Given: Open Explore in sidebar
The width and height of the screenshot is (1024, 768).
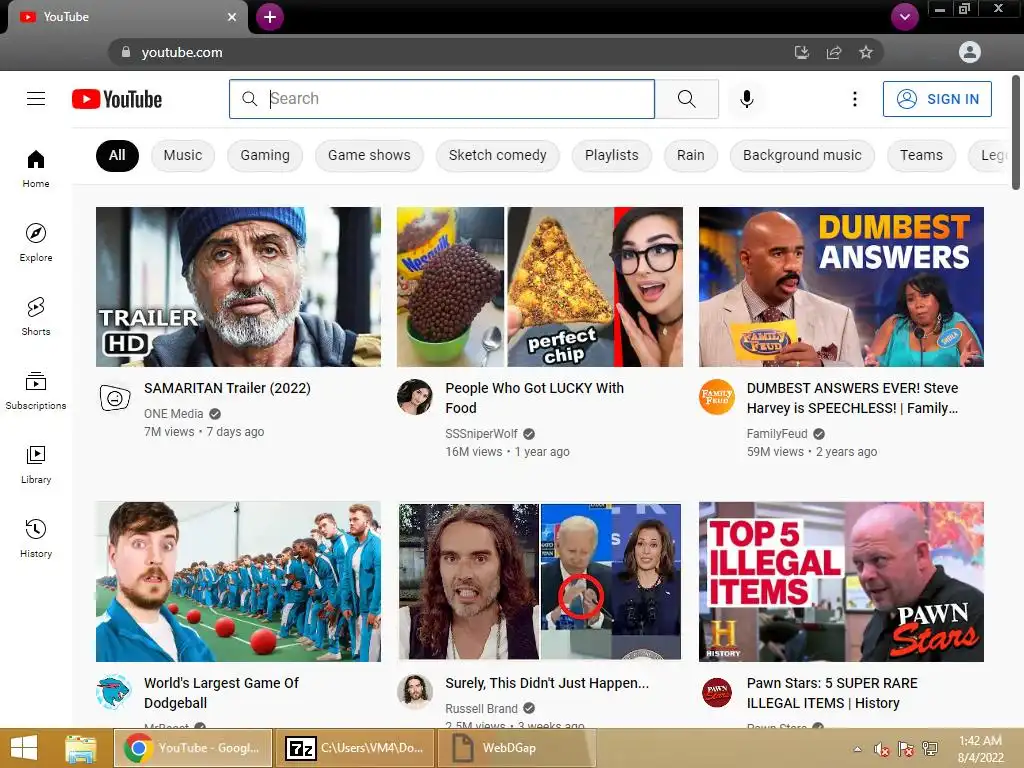Looking at the screenshot, I should [36, 242].
